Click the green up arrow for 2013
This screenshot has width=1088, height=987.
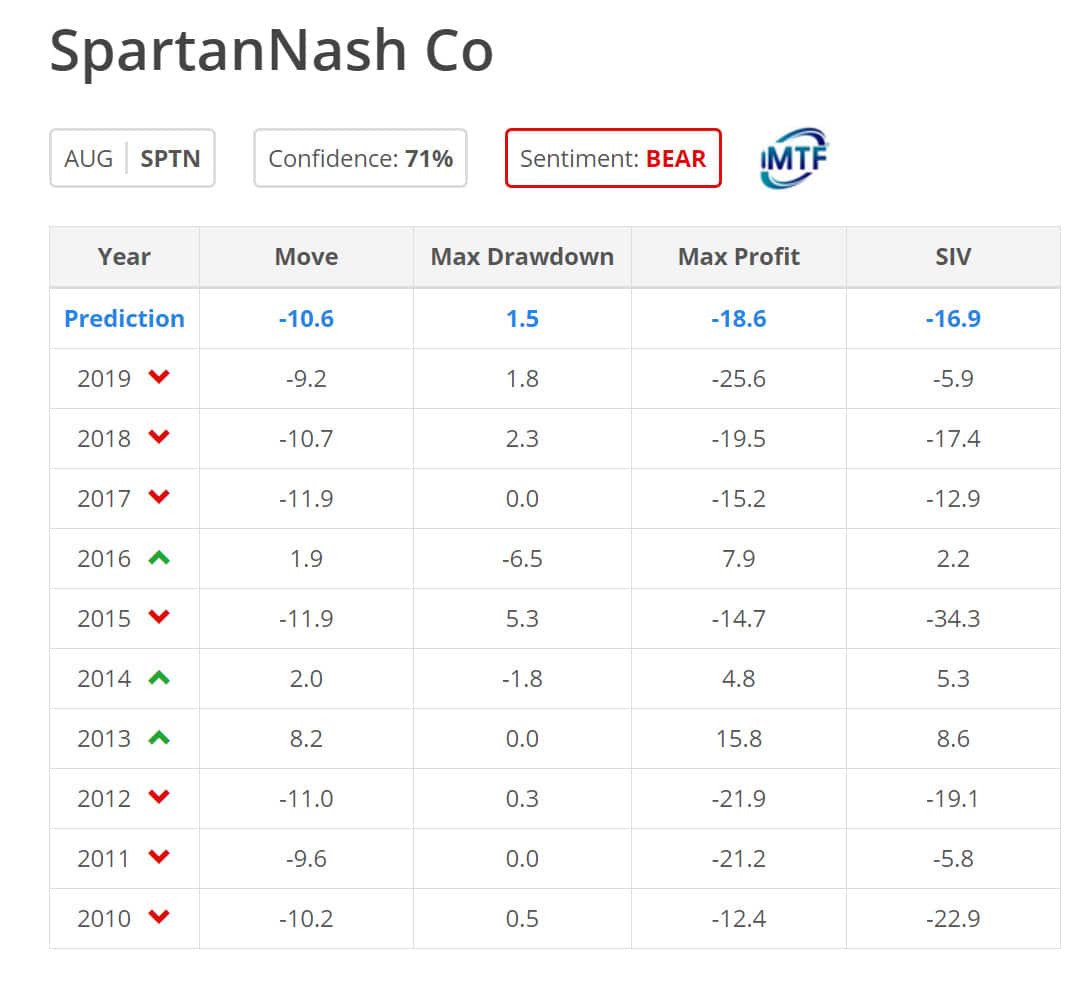tap(159, 737)
